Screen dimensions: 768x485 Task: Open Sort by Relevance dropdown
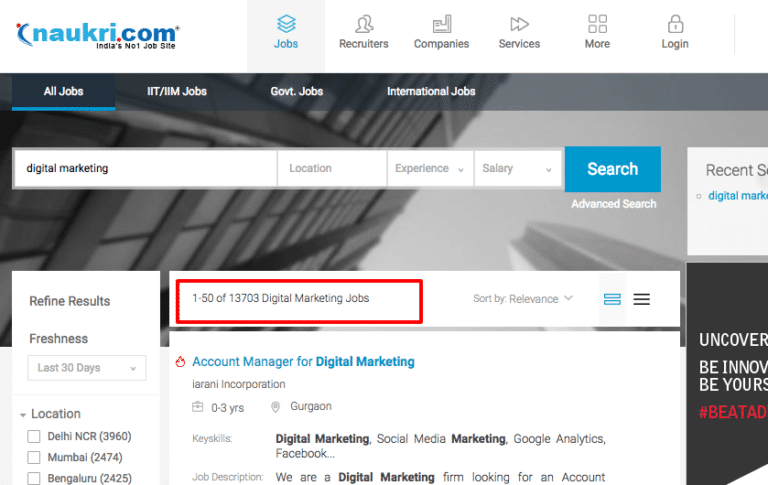[x=523, y=298]
